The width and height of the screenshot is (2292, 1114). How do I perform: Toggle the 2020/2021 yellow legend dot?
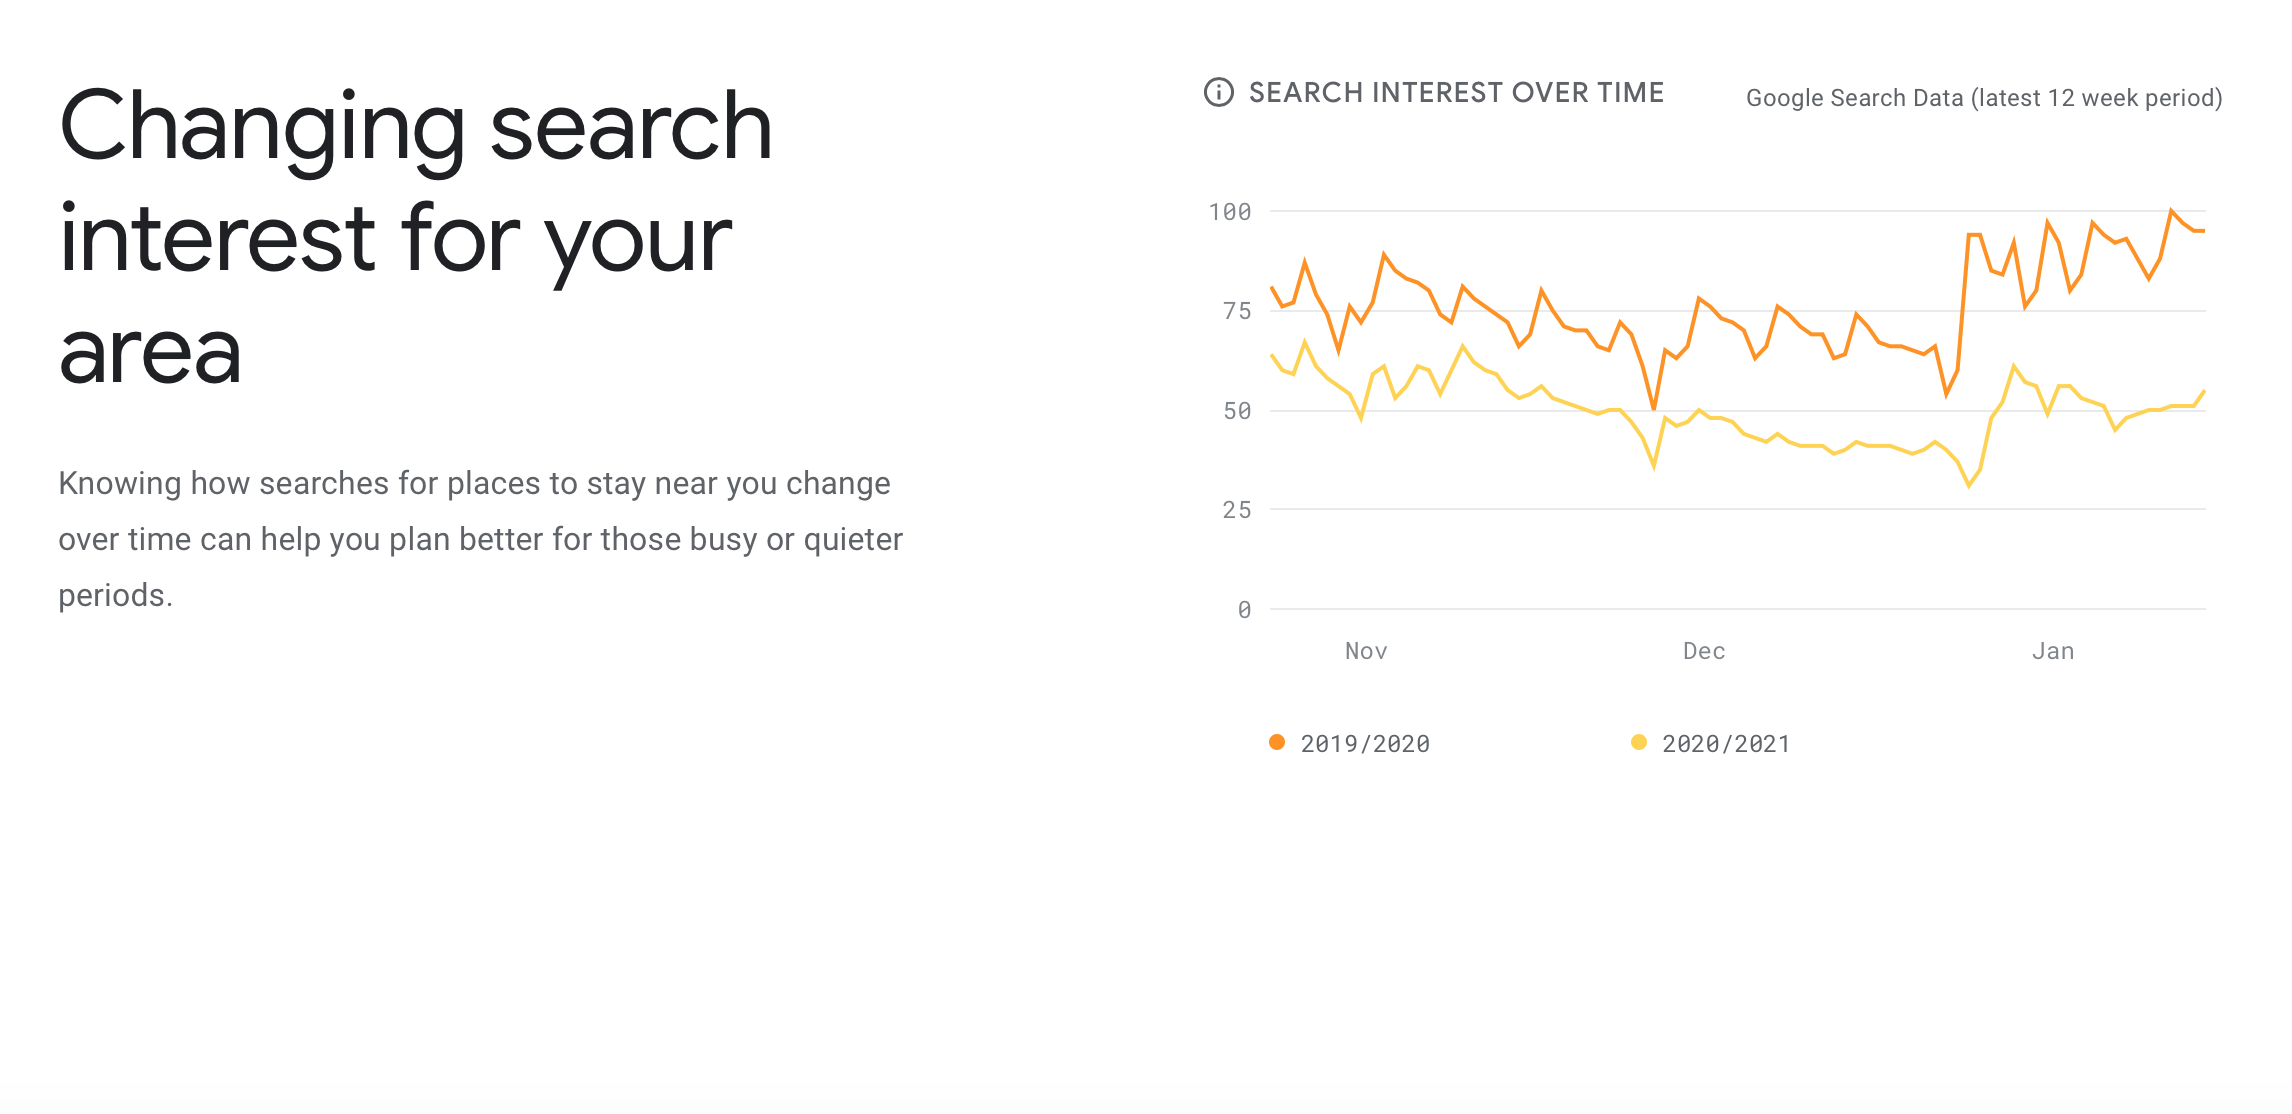pos(1638,742)
